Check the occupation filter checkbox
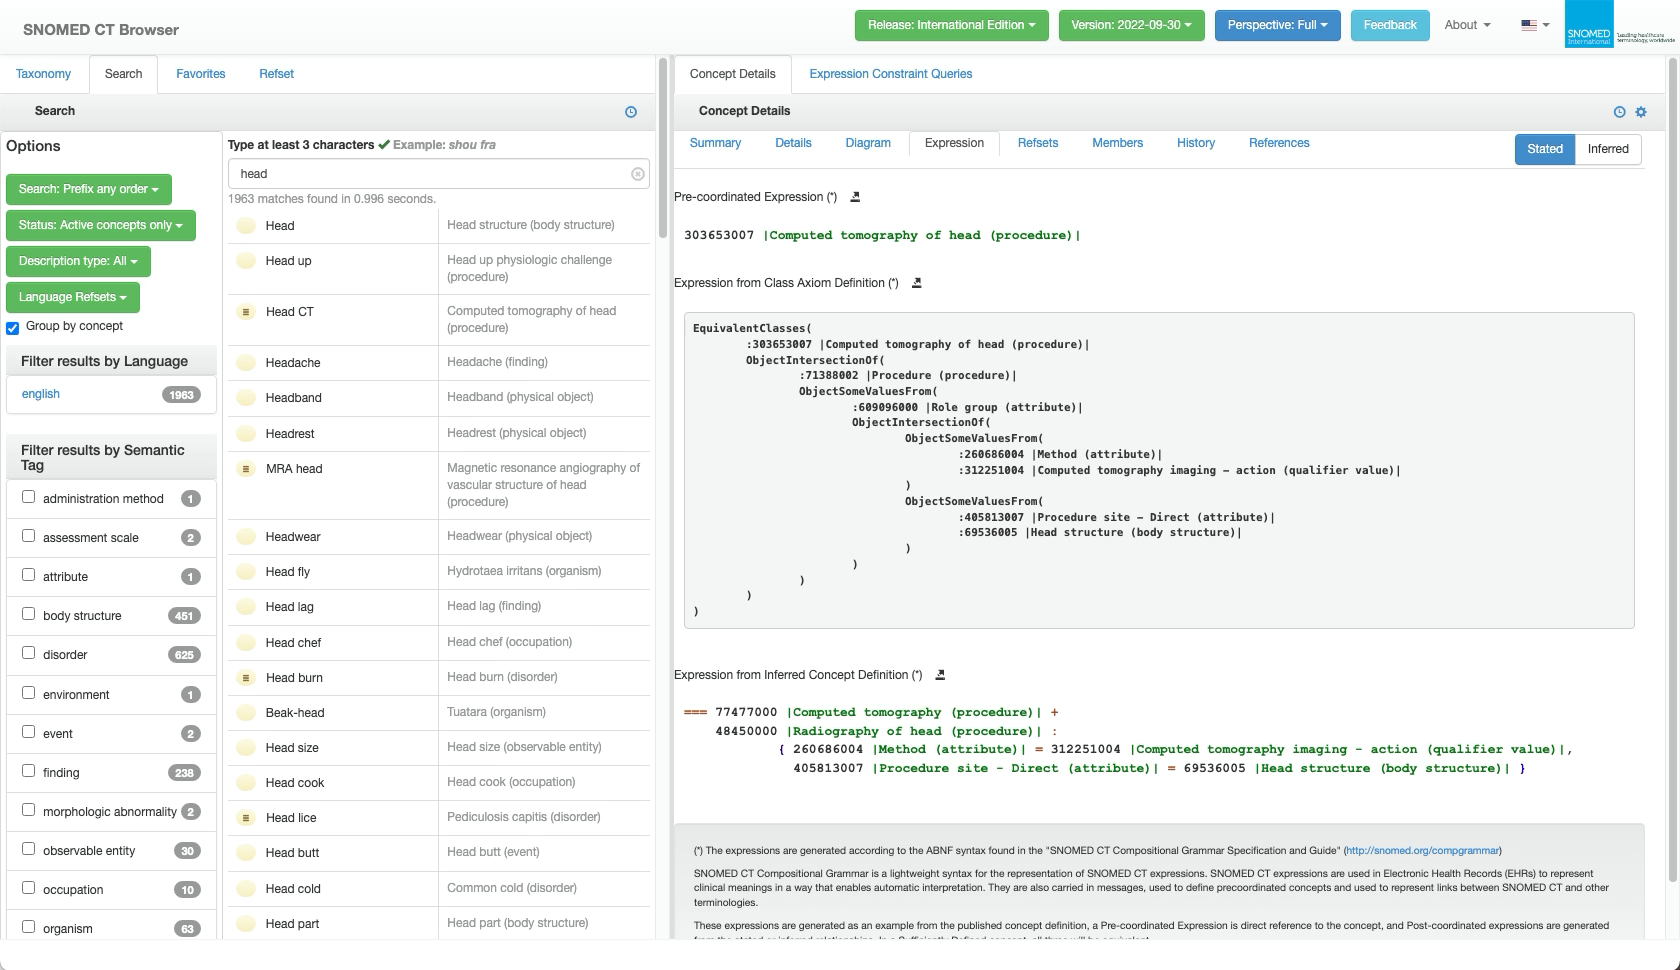The height and width of the screenshot is (970, 1680). tap(28, 888)
